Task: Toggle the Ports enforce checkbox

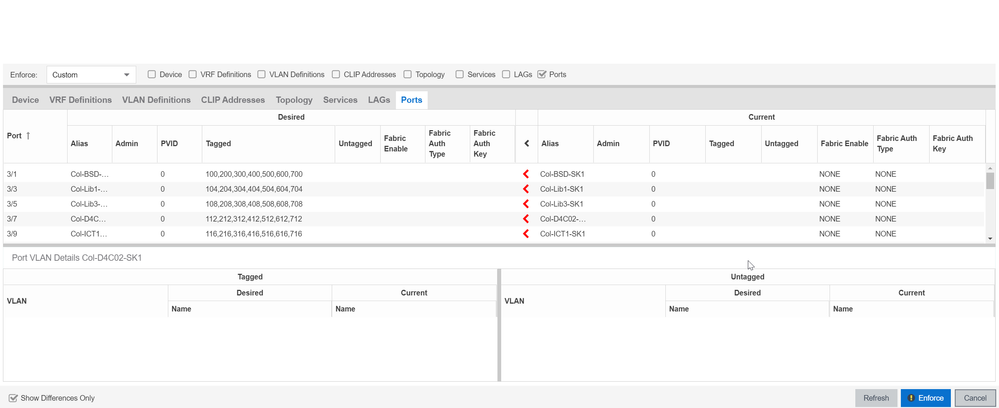Action: pos(542,74)
